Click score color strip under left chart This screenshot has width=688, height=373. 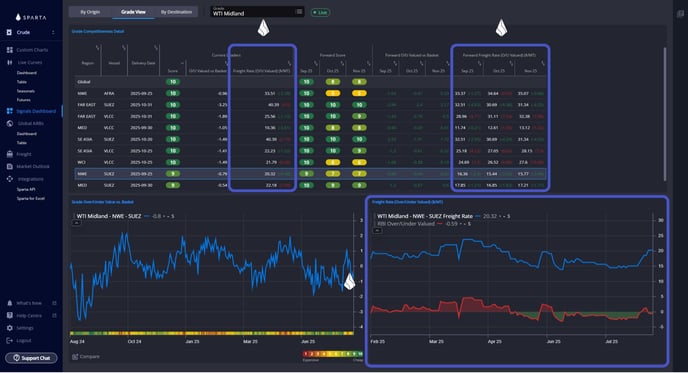point(211,334)
